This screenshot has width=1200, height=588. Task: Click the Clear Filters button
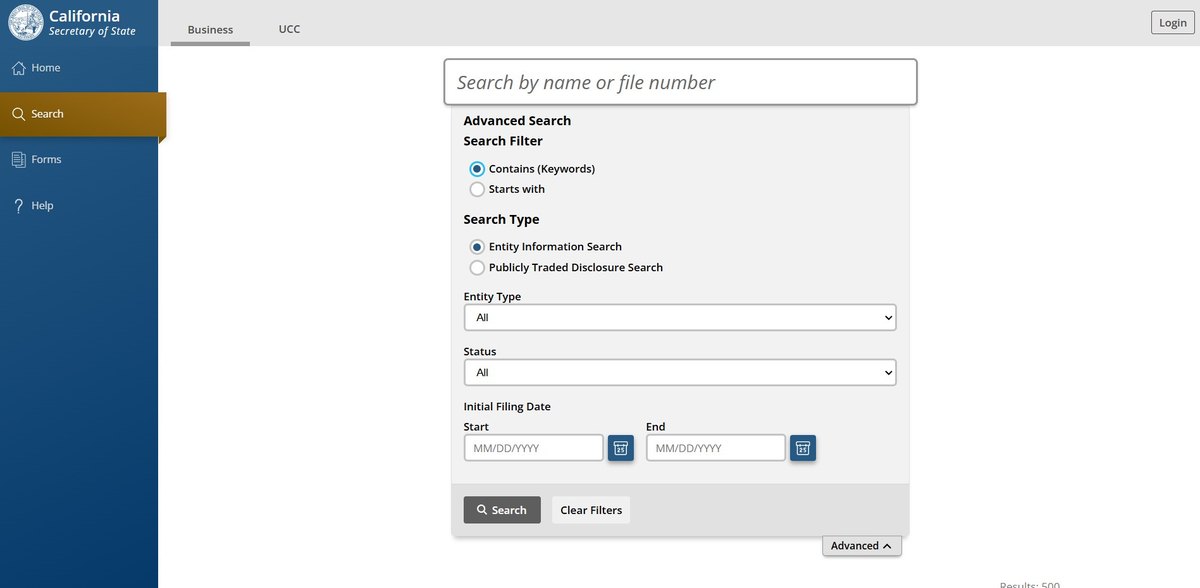click(591, 510)
